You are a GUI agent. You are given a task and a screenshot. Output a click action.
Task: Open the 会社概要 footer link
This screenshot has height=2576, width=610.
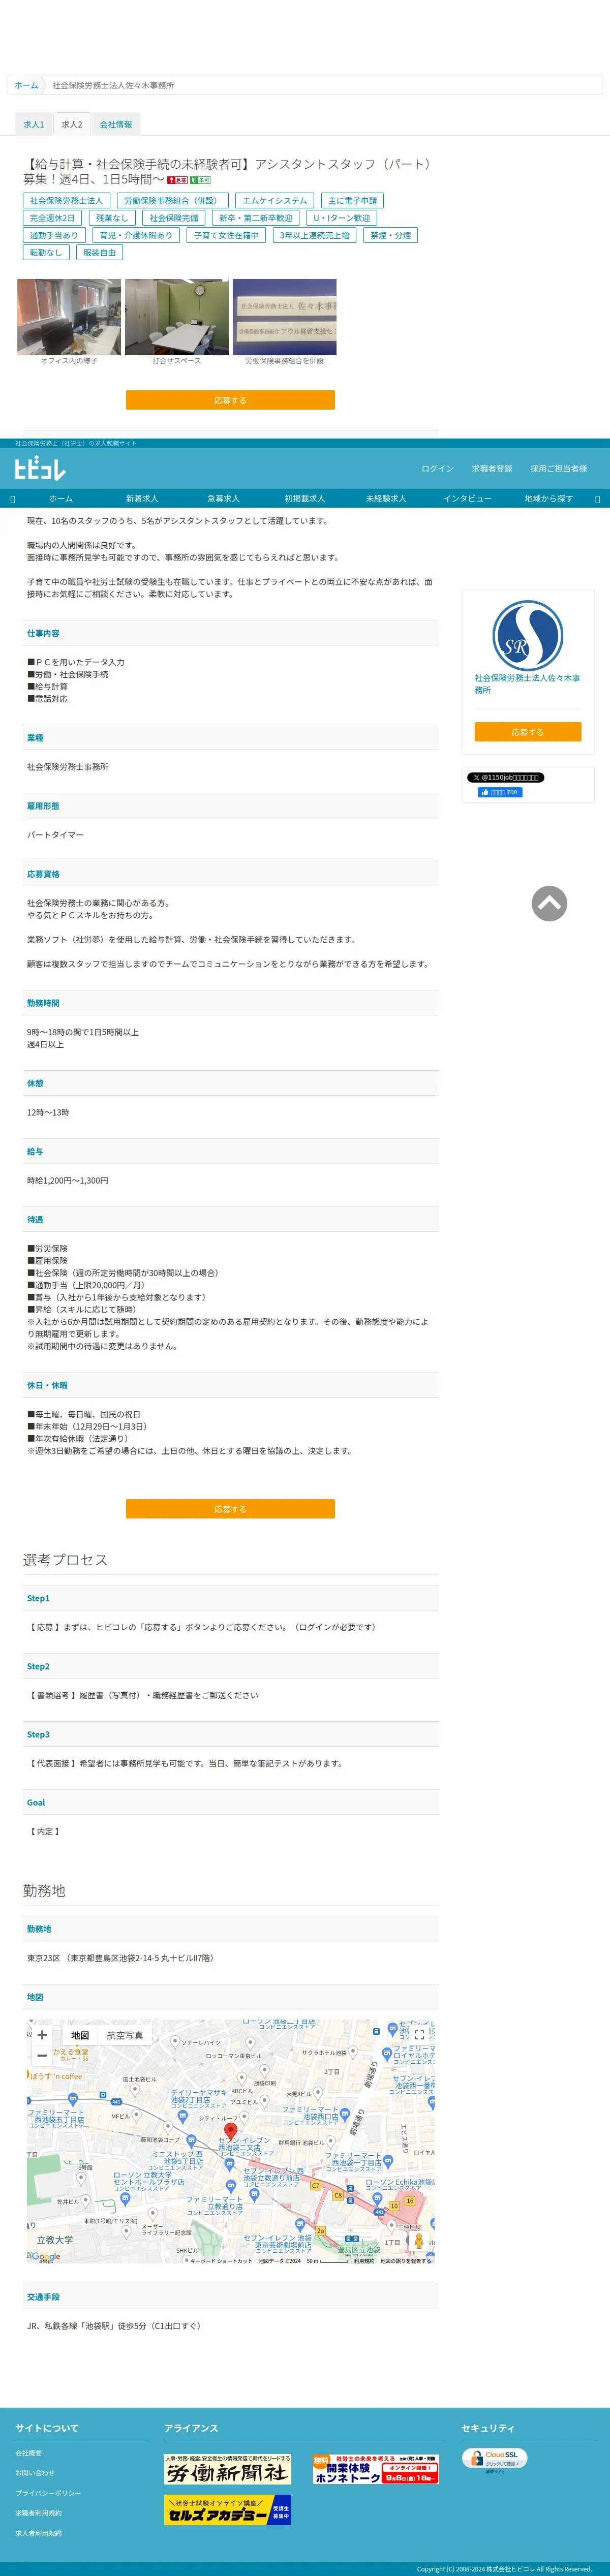tap(29, 2453)
